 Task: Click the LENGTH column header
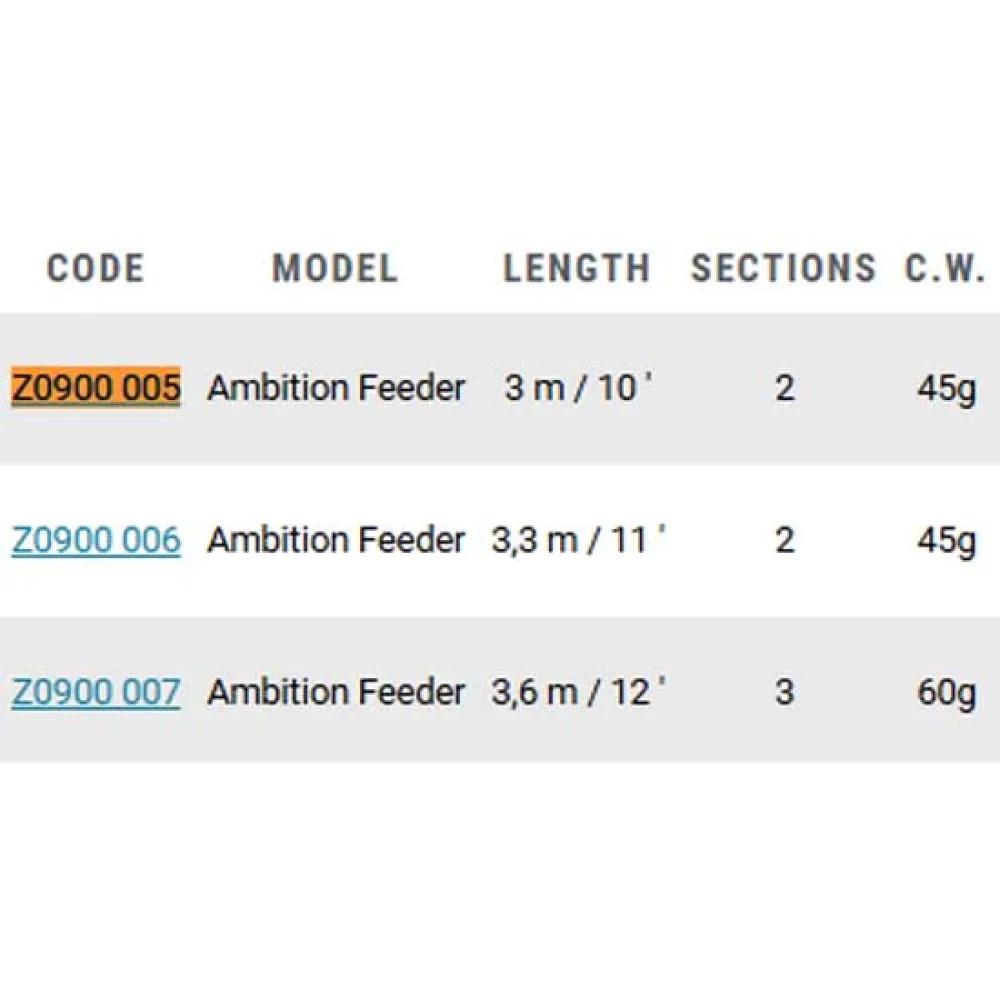pos(577,268)
